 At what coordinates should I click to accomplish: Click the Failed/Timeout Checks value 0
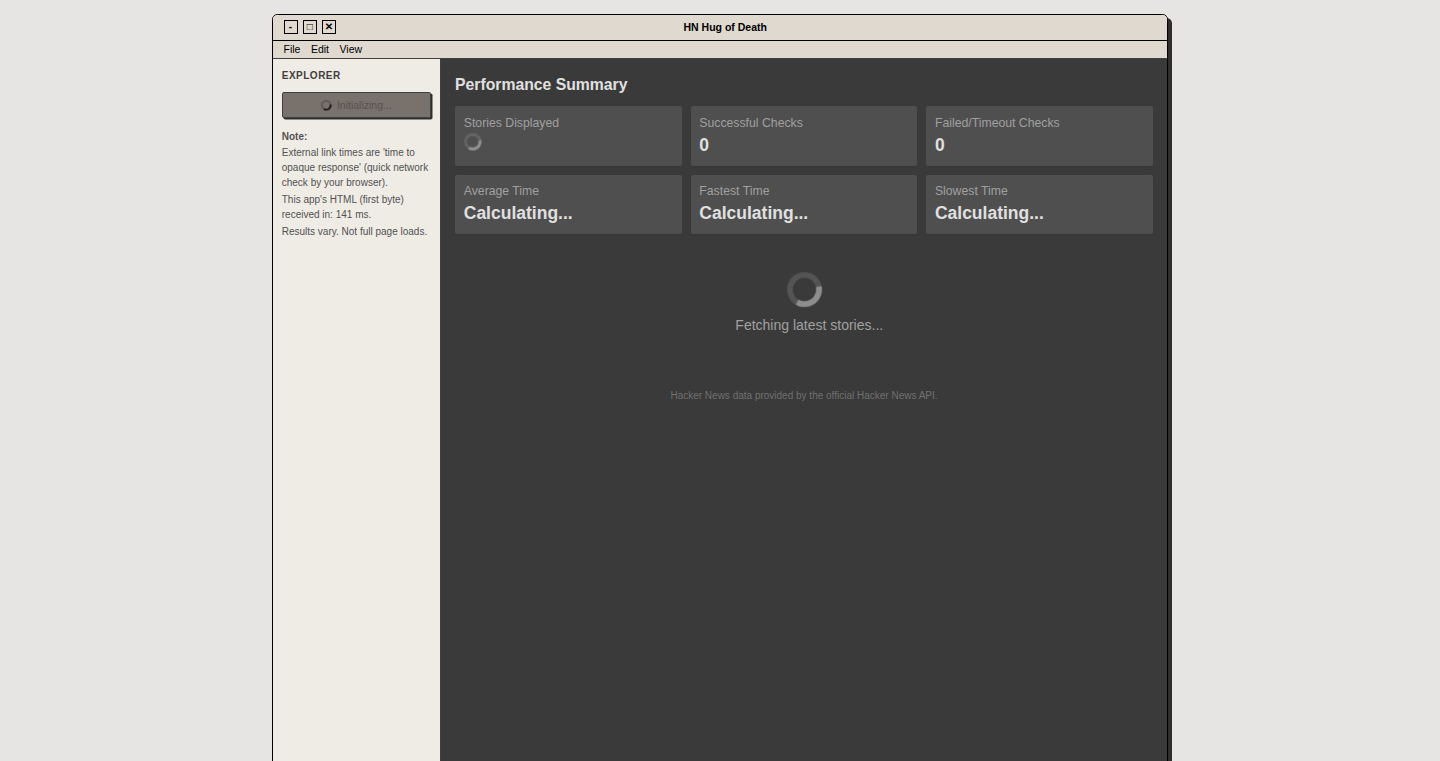(940, 145)
